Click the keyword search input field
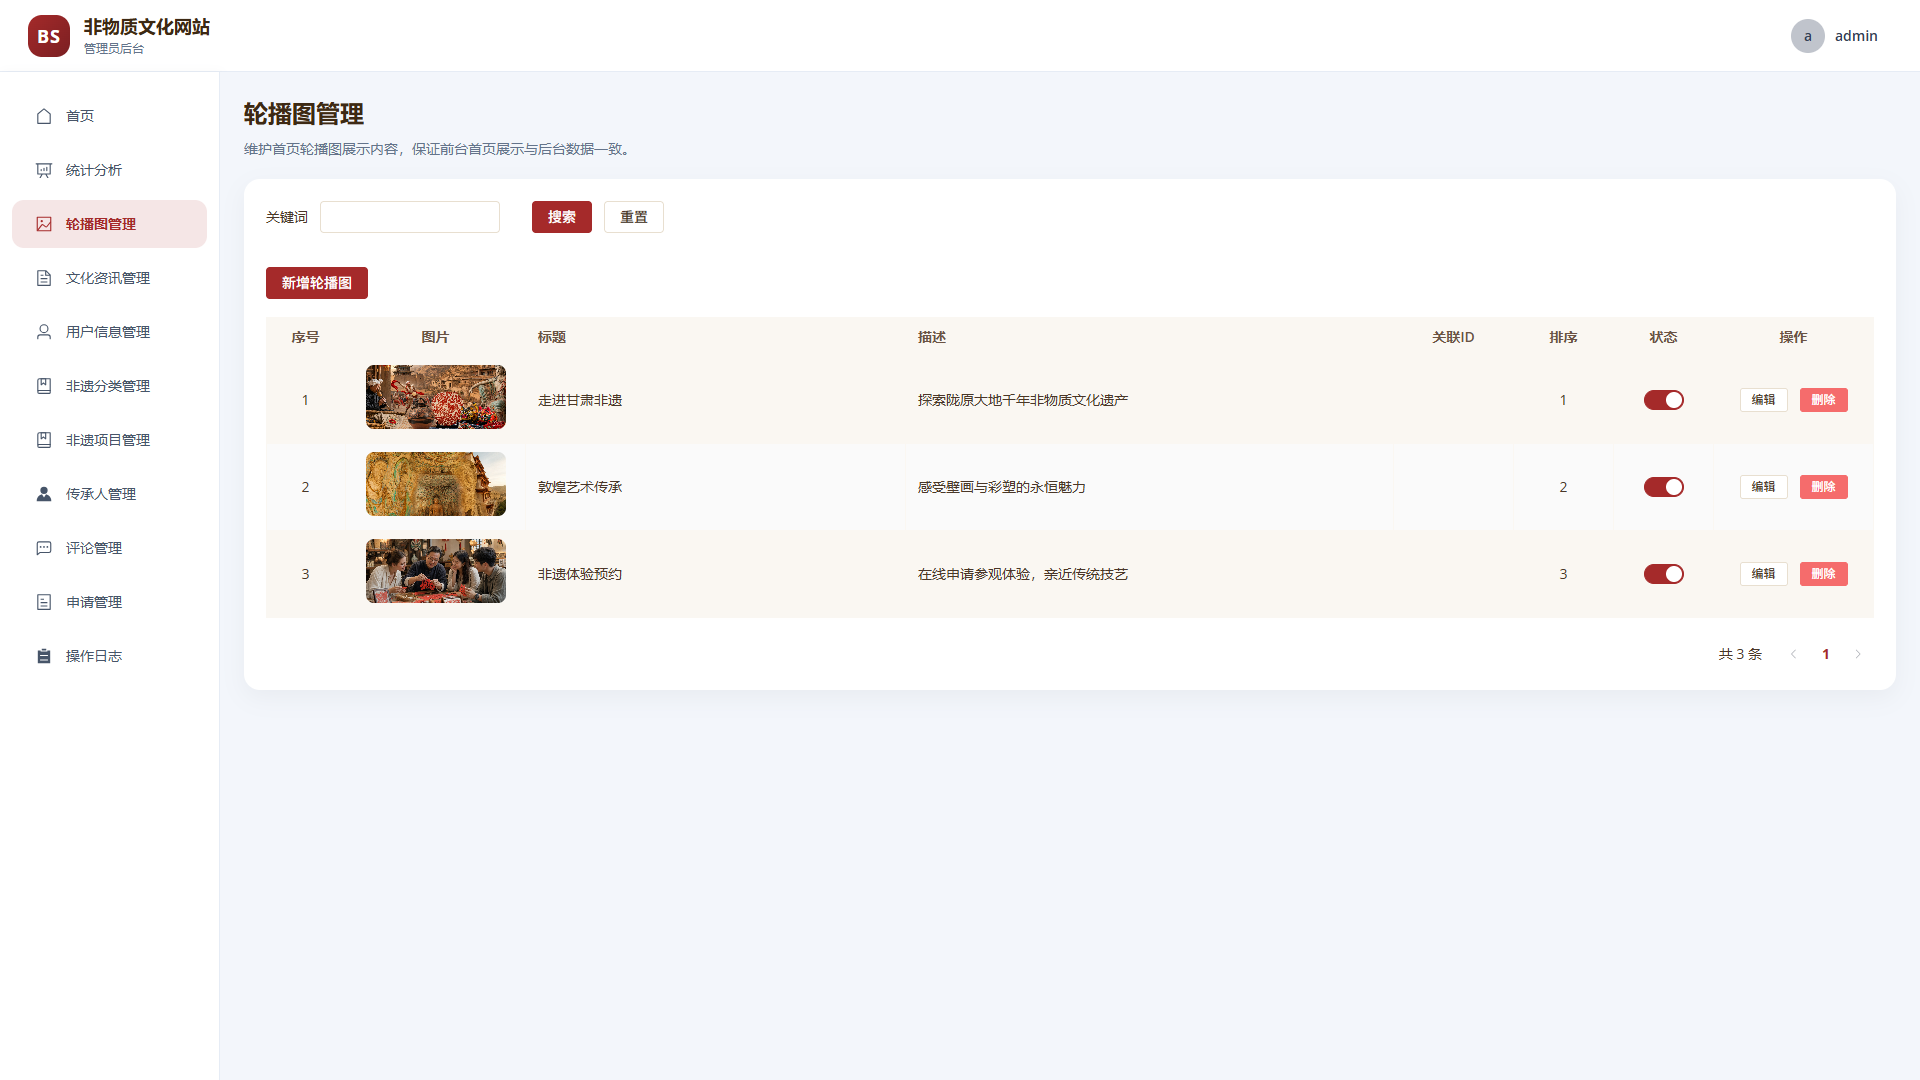 pos(410,217)
